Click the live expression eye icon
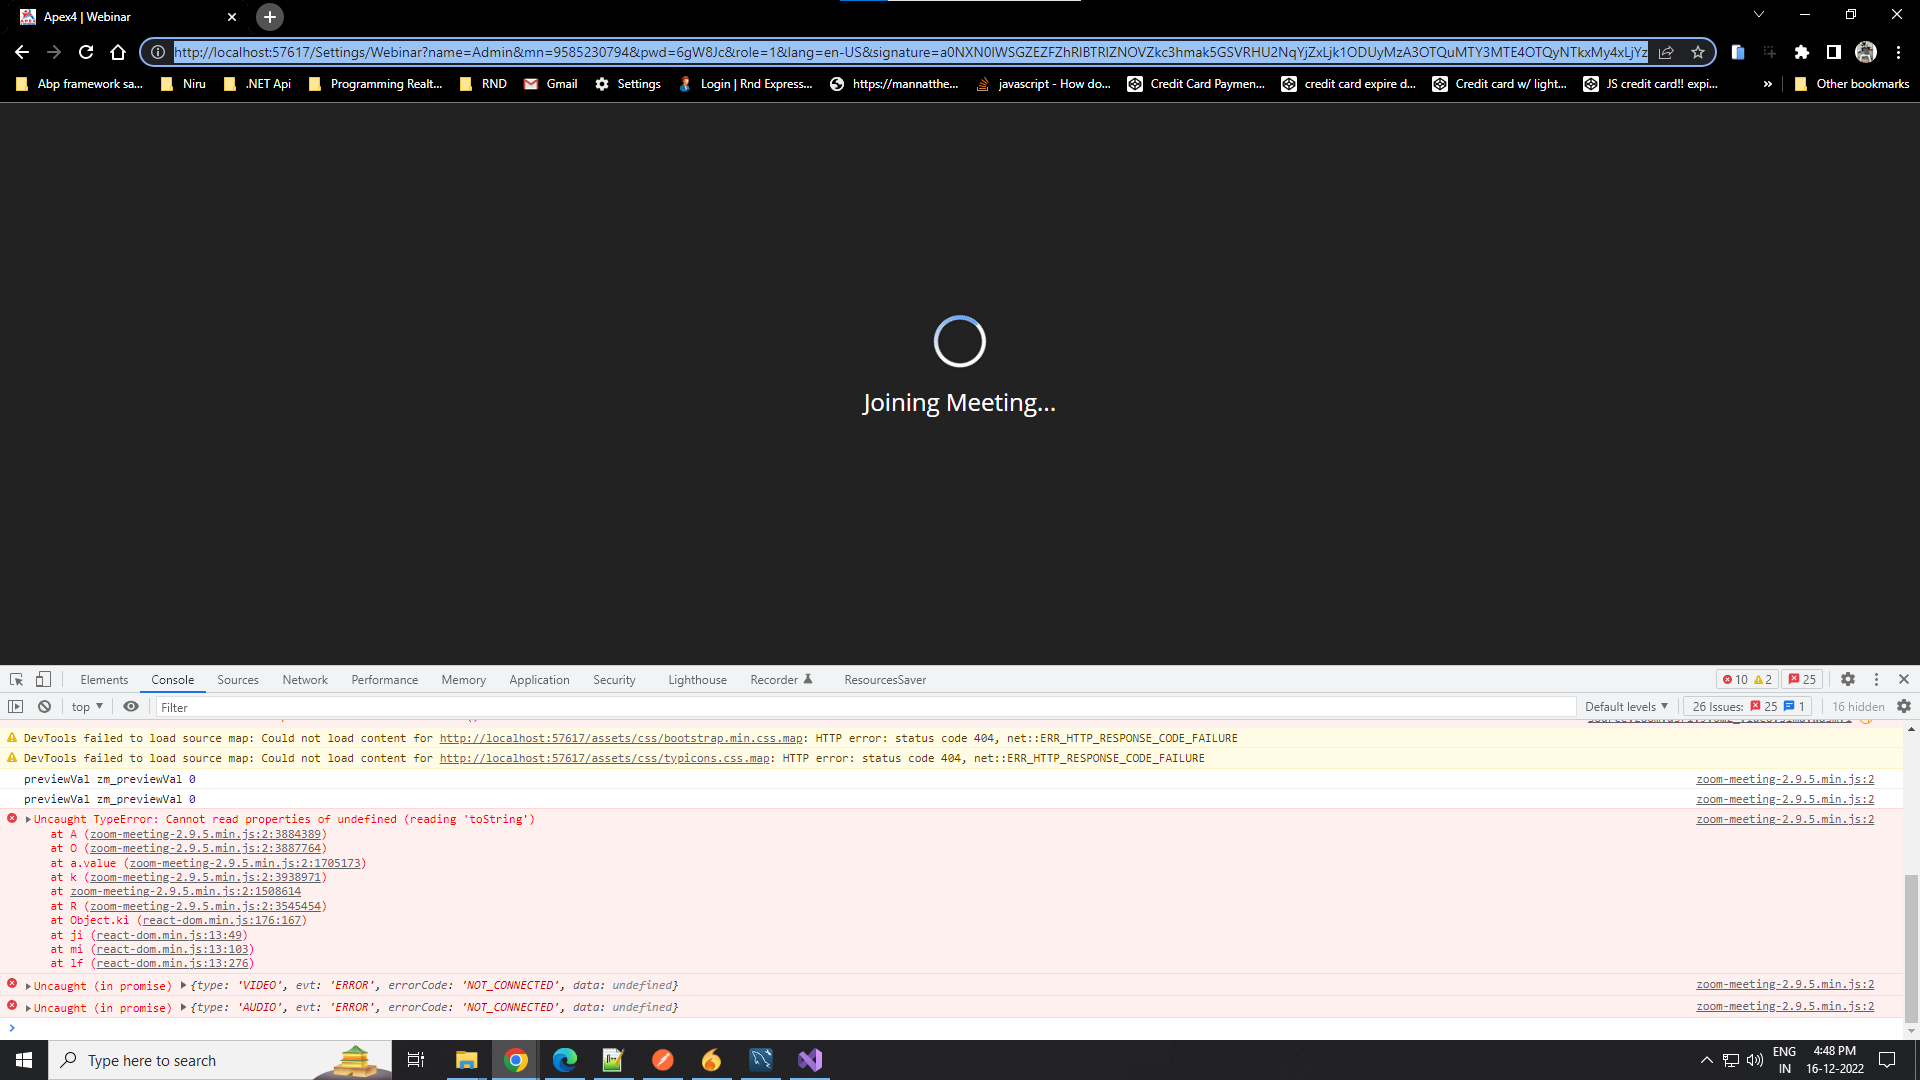Screen dimensions: 1920x1080 pos(131,706)
